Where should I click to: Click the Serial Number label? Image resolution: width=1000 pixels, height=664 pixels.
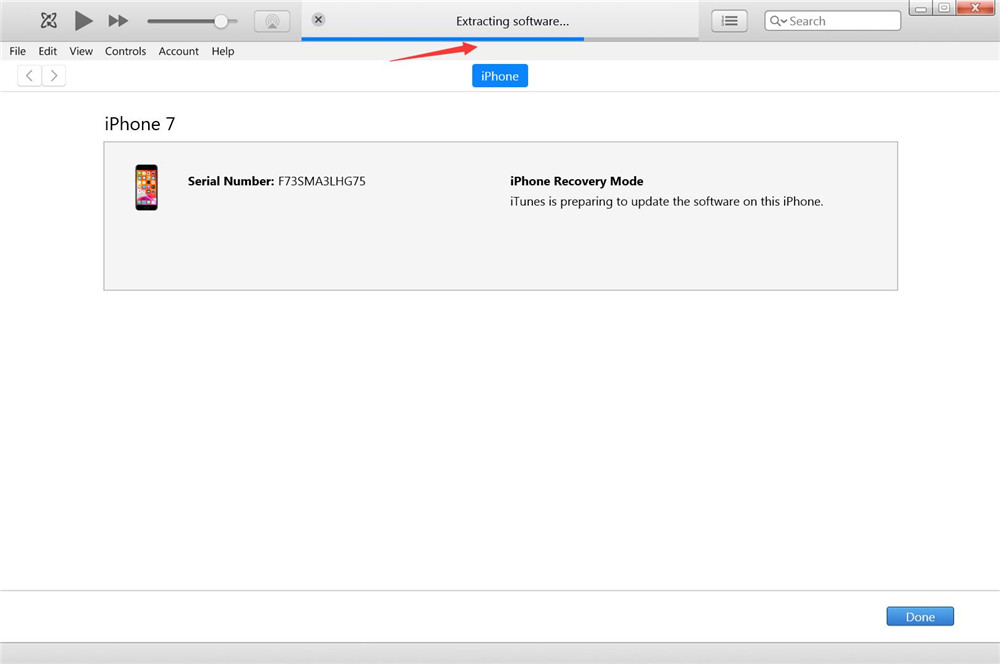pyautogui.click(x=231, y=181)
